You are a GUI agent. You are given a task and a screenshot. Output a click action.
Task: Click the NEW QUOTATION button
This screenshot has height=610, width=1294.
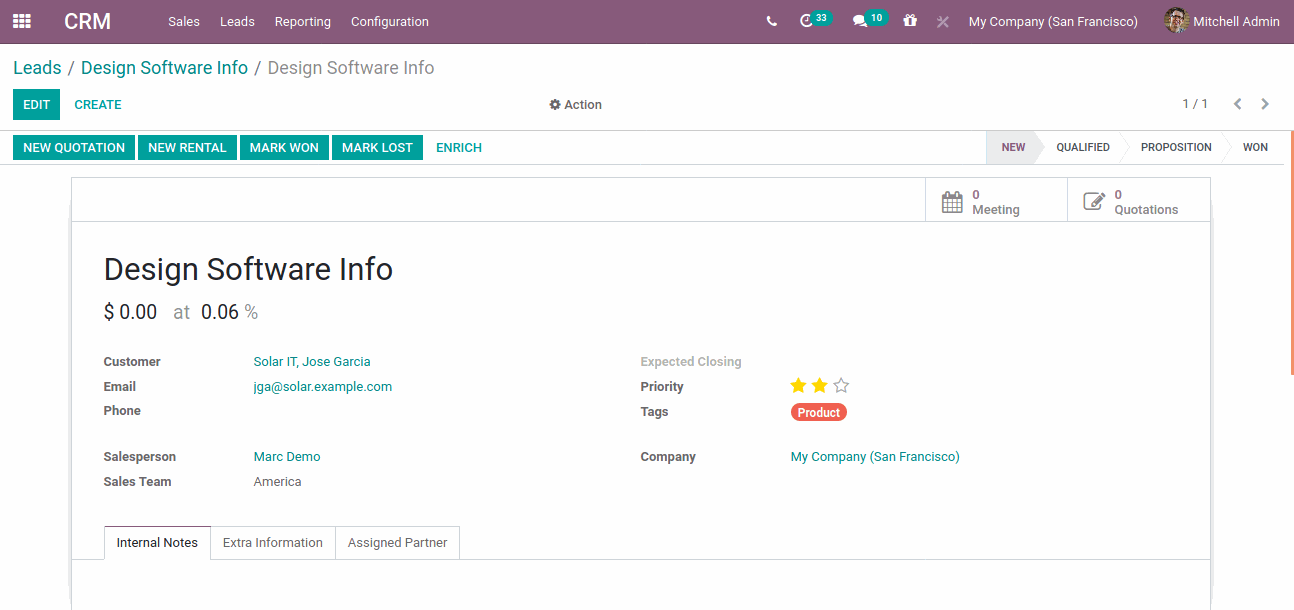tap(73, 147)
